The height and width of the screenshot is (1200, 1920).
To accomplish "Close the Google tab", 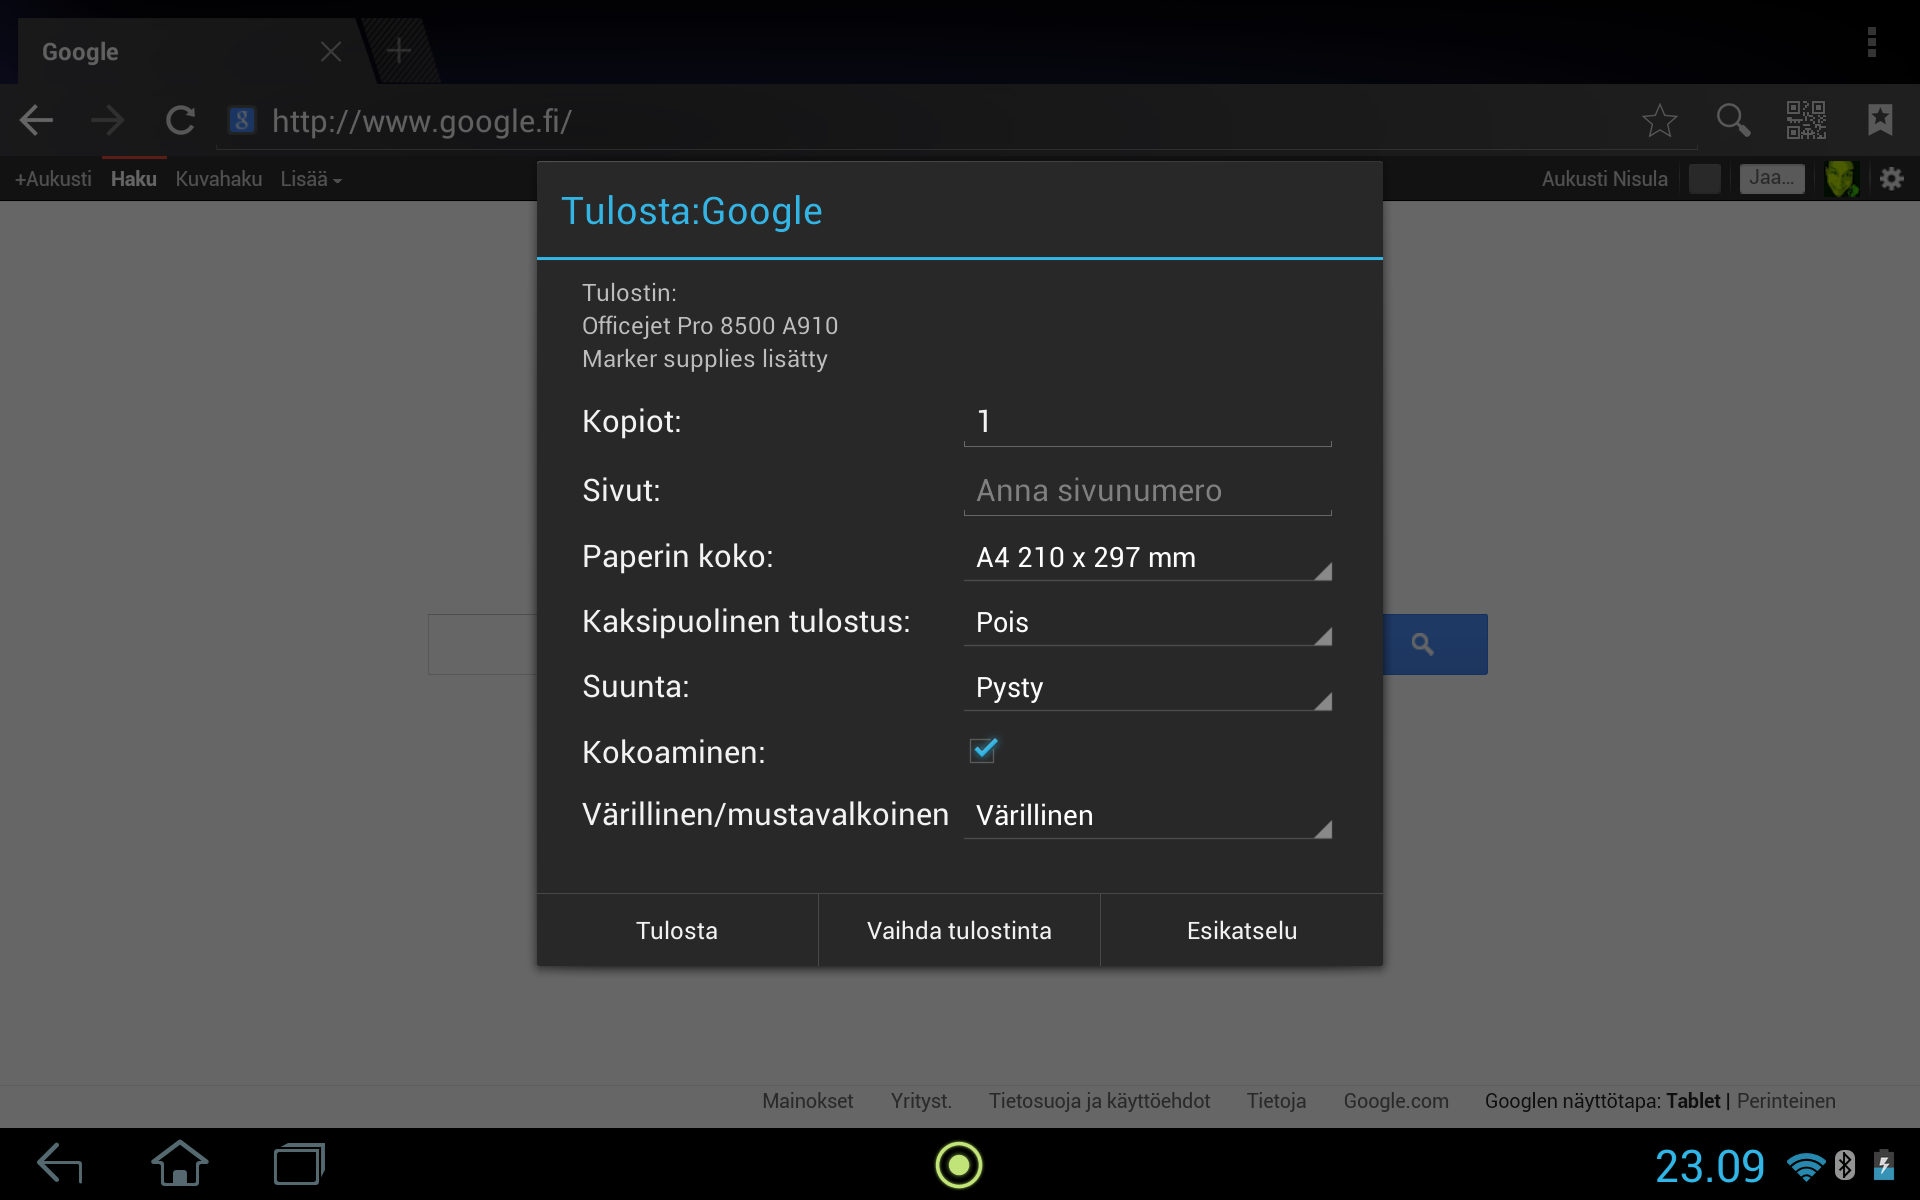I will coord(331,52).
